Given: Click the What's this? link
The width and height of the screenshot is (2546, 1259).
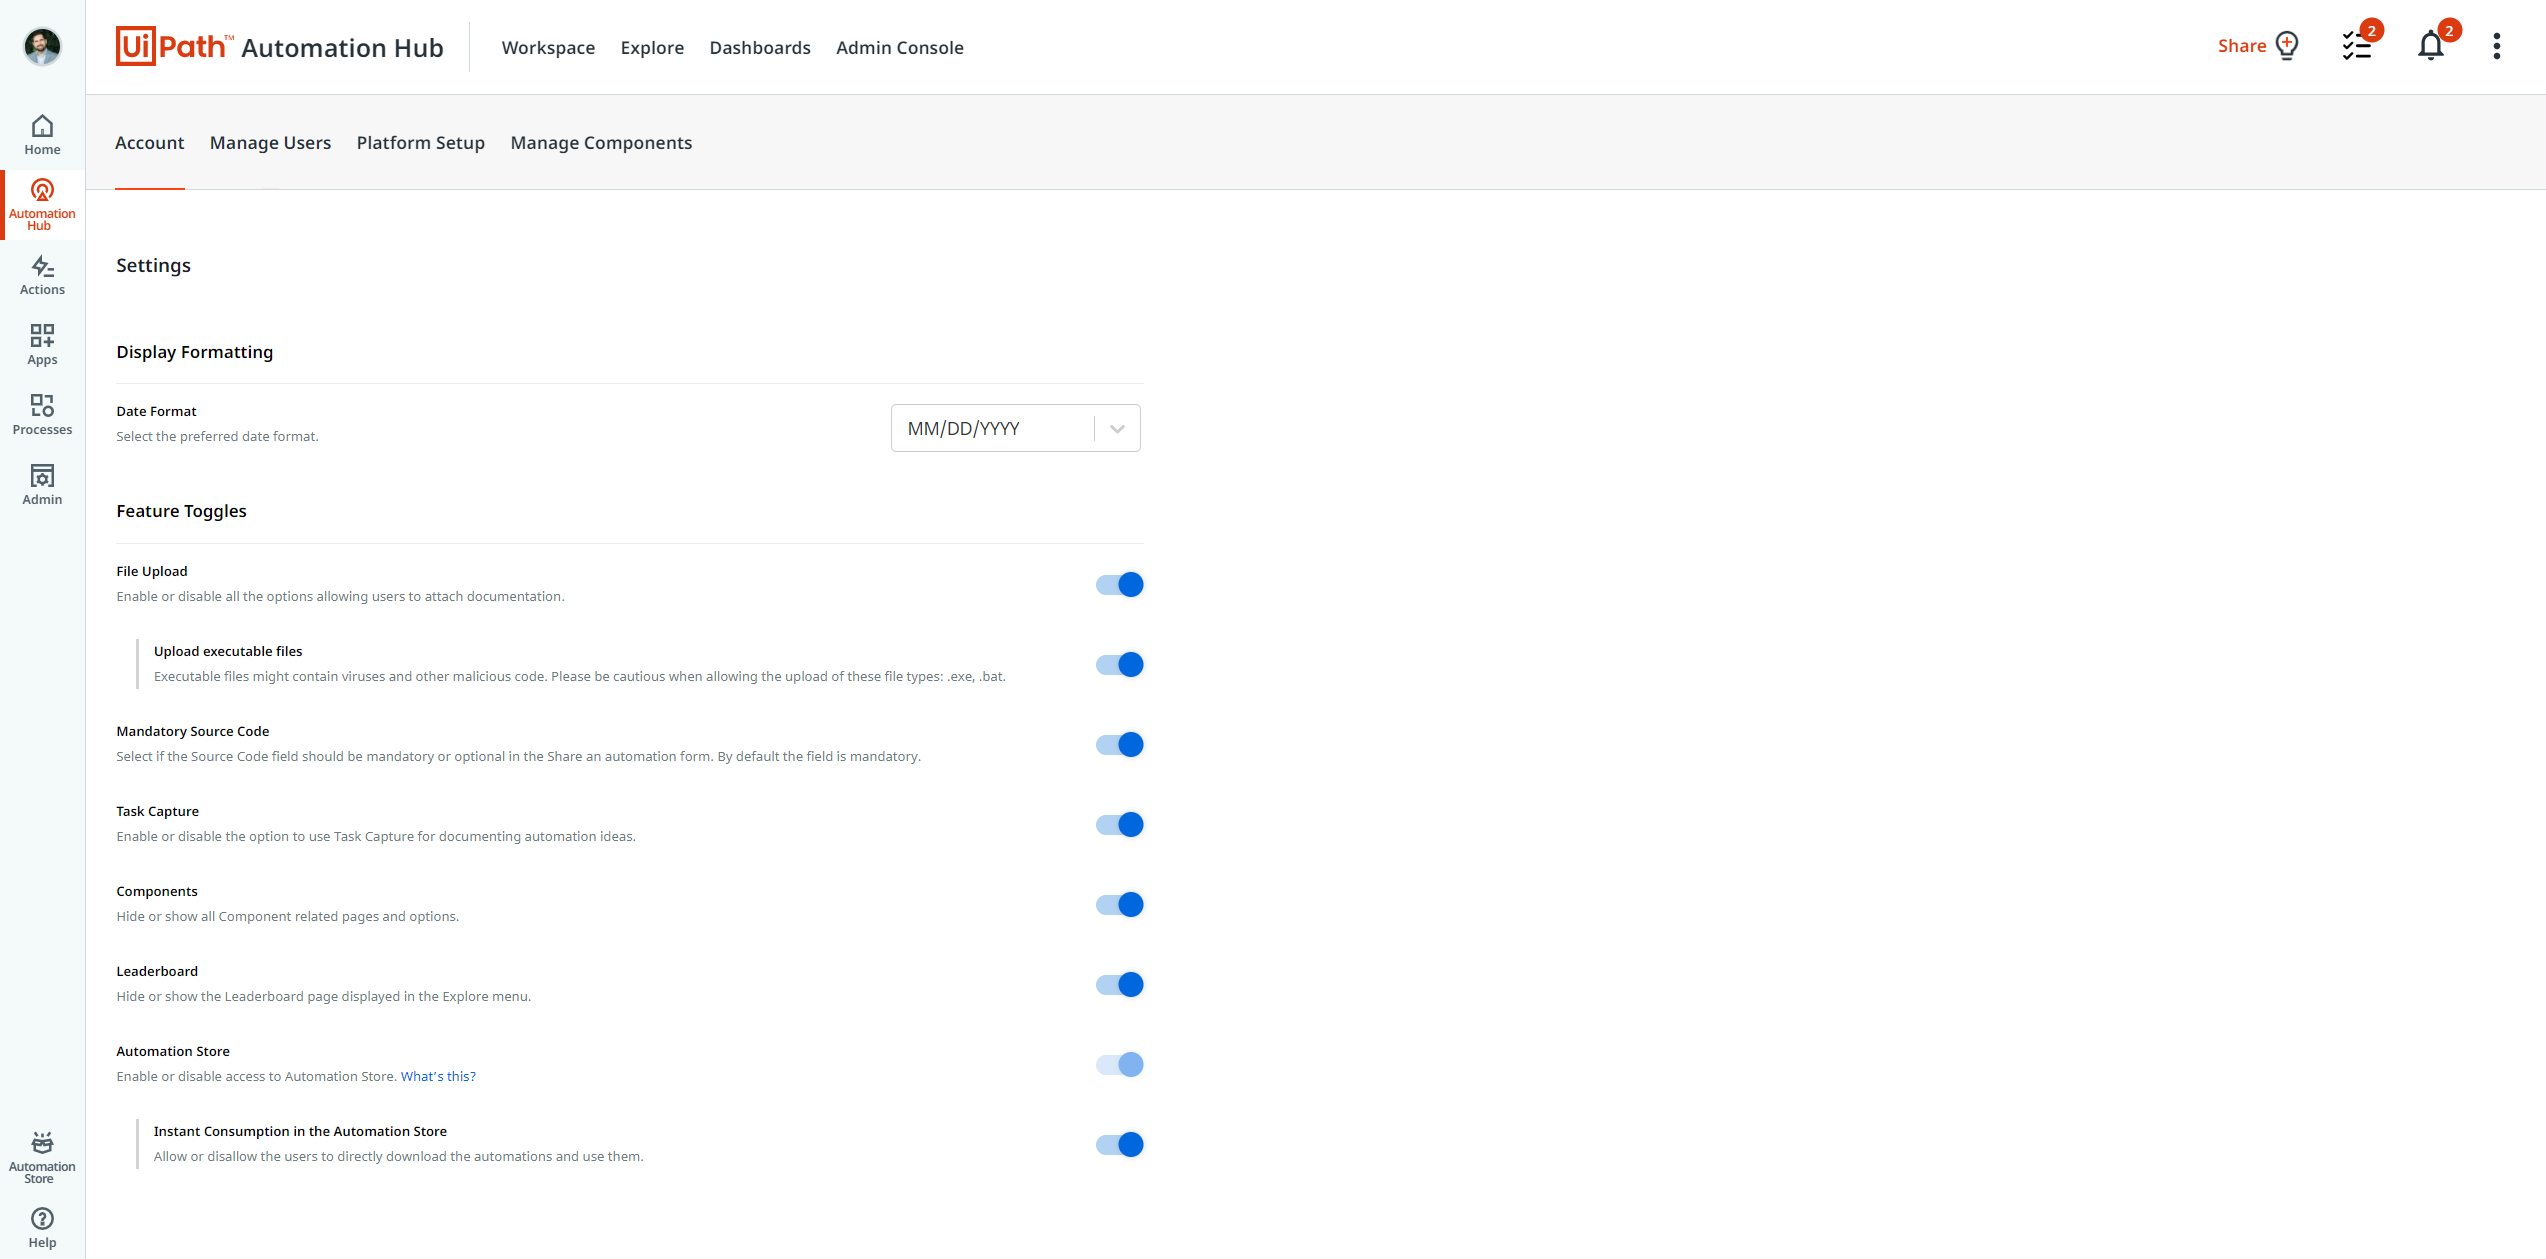Looking at the screenshot, I should tap(438, 1076).
